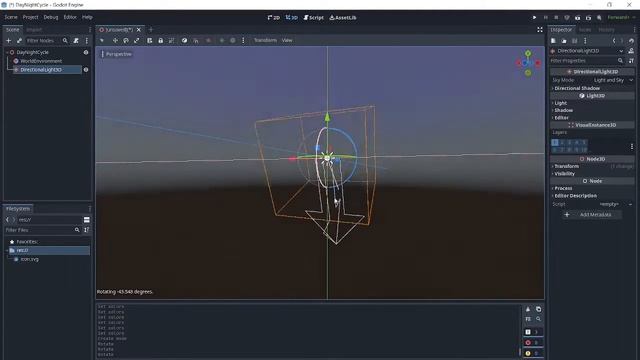Expand the Process section
Viewport: 640px width, 360px height.
[562, 189]
